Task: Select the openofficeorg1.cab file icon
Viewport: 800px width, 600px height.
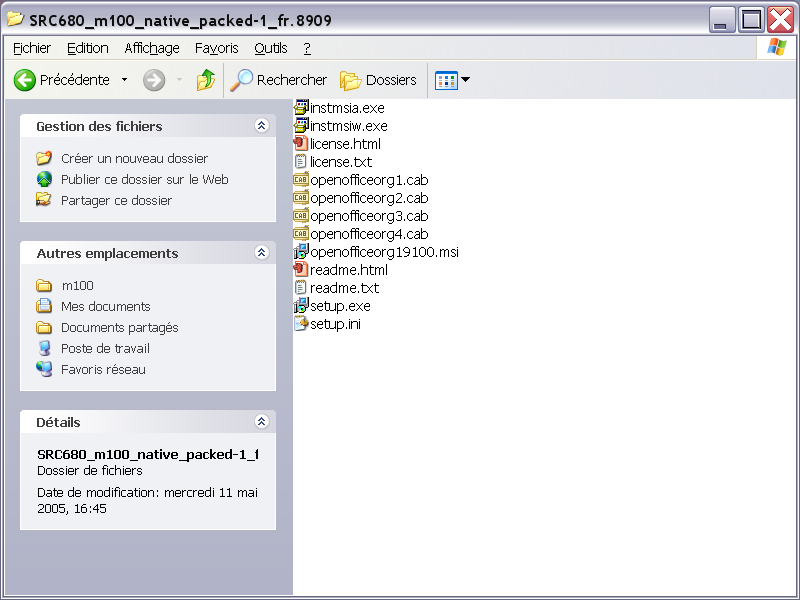Action: tap(301, 180)
